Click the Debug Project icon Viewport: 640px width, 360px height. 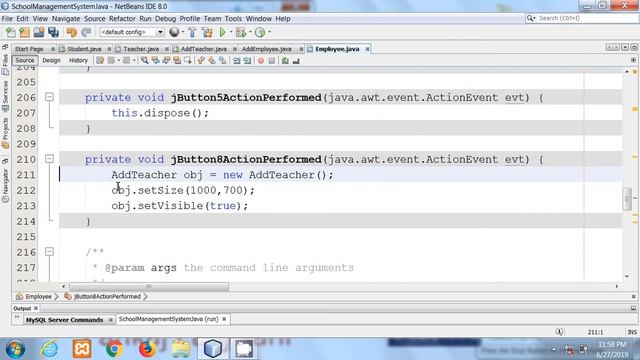(241, 32)
